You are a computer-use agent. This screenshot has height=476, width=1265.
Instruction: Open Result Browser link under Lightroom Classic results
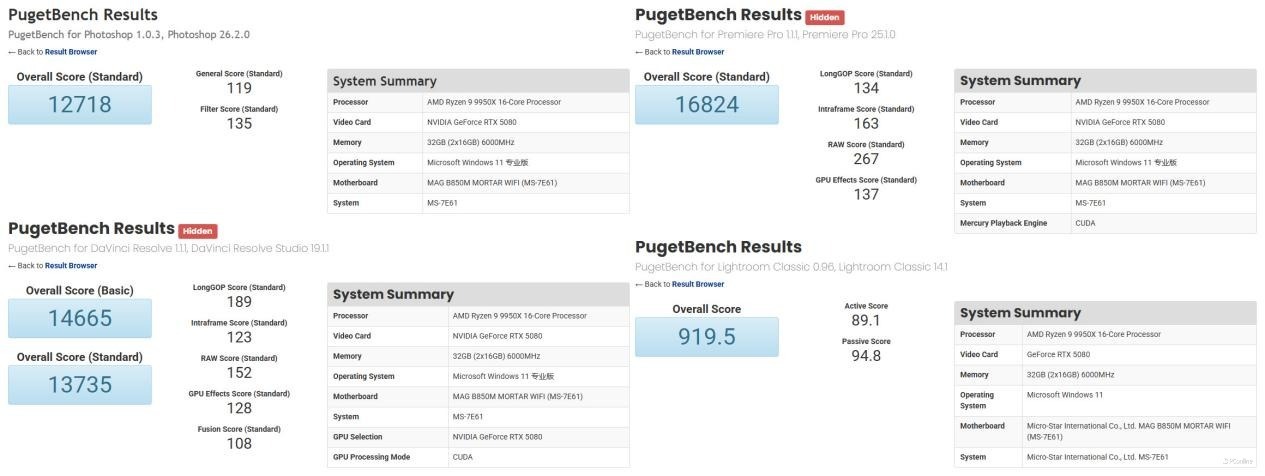click(698, 284)
